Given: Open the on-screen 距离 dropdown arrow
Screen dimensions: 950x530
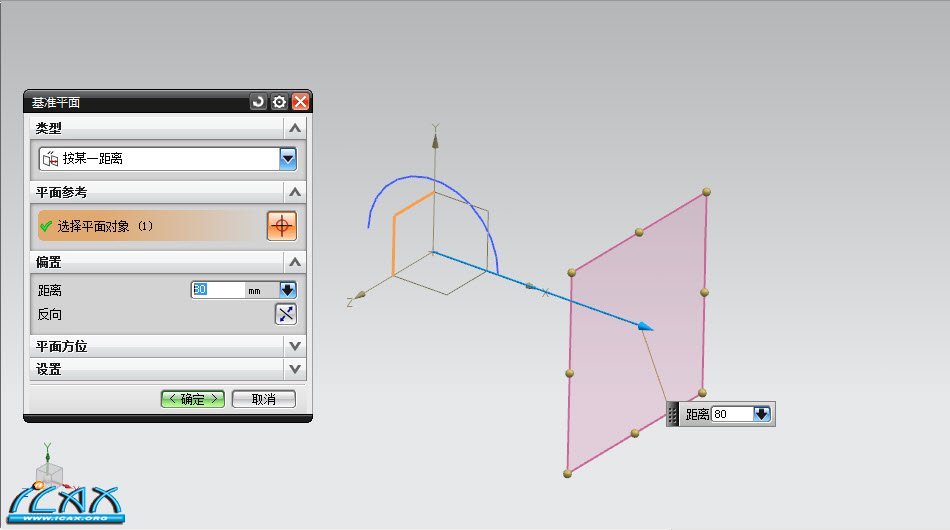Looking at the screenshot, I should [762, 414].
